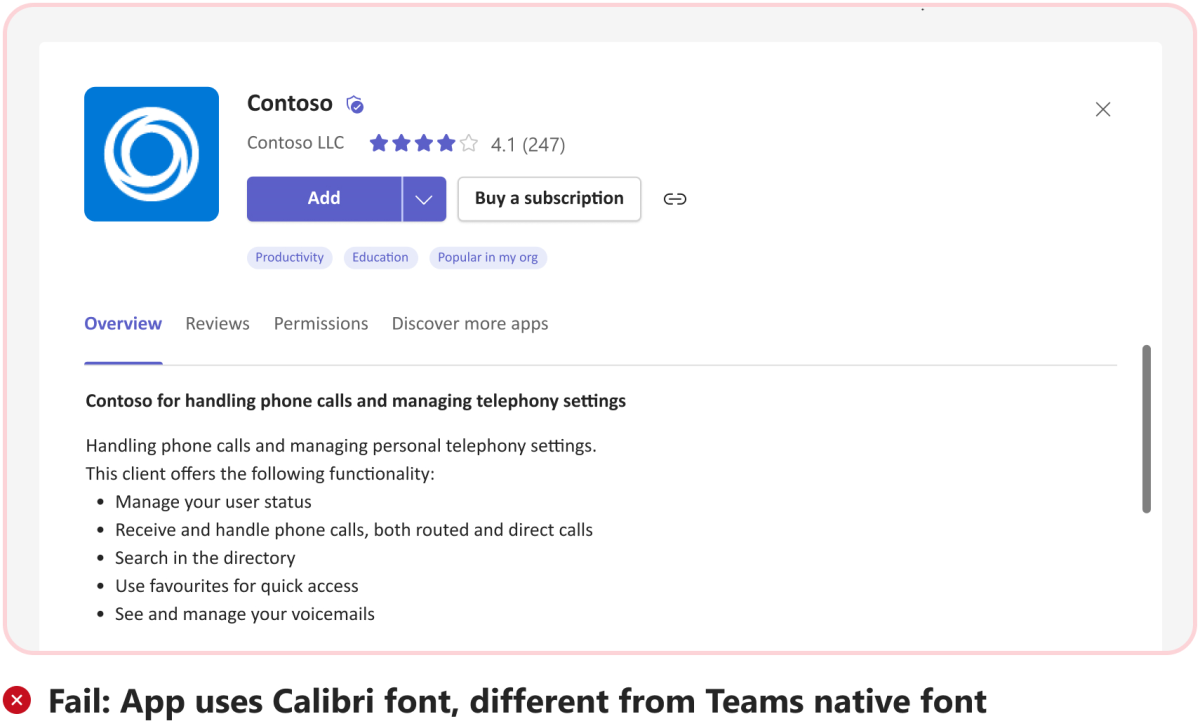Viewport: 1200px width, 721px height.
Task: Select the Productivity category tag
Action: pos(289,257)
